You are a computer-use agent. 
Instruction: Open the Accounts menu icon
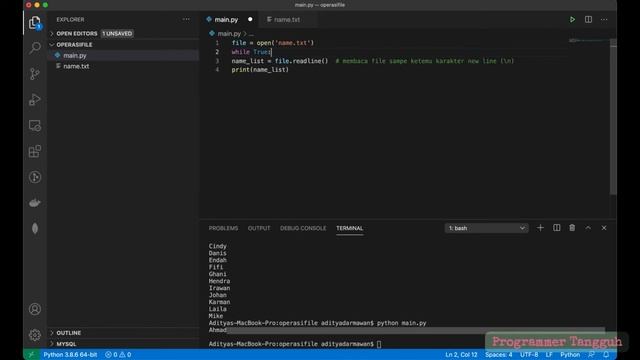coord(35,309)
